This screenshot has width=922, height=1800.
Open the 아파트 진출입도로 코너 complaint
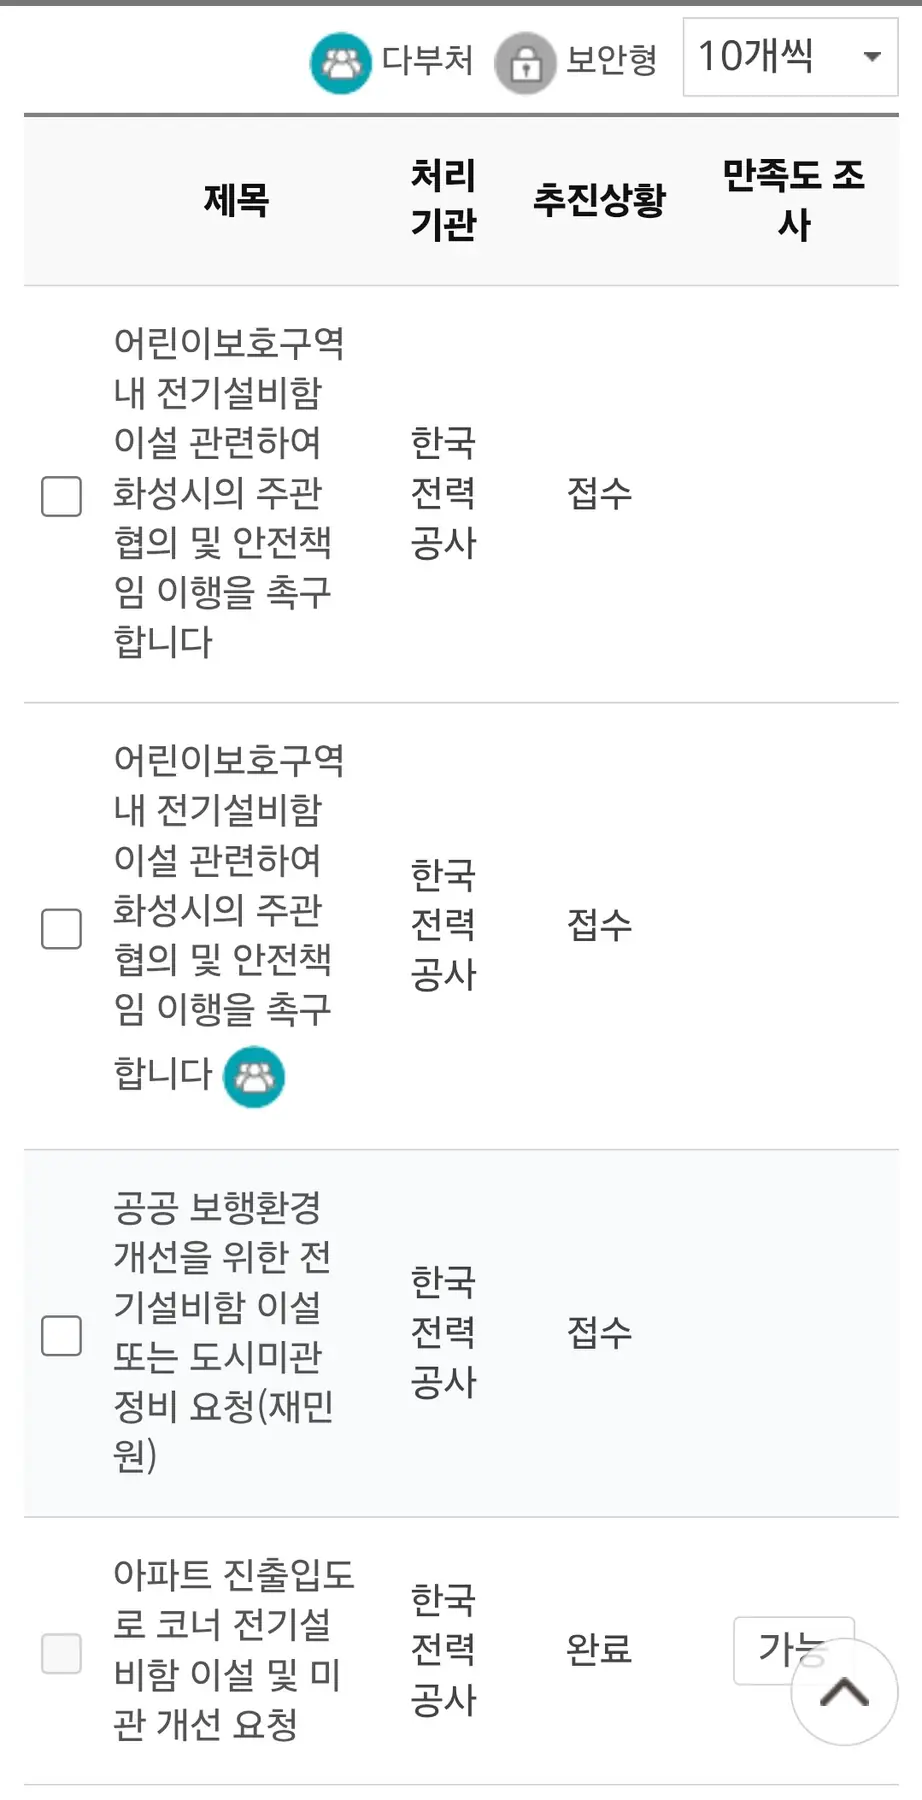(x=232, y=1649)
